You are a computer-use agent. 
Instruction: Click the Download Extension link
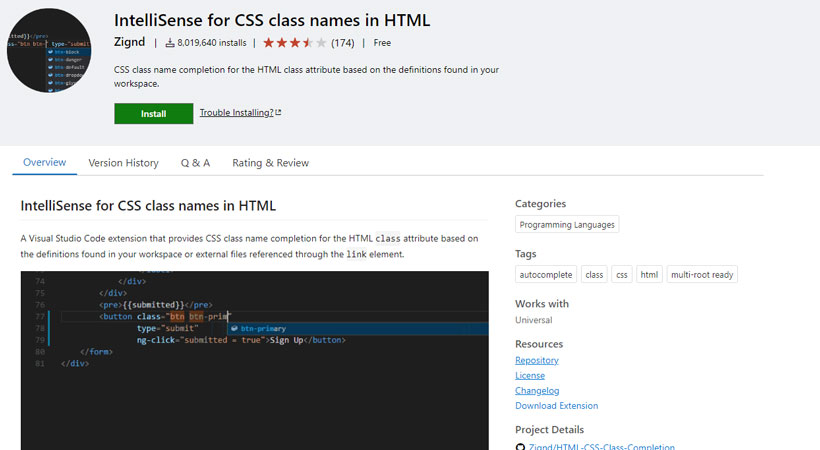tap(556, 406)
